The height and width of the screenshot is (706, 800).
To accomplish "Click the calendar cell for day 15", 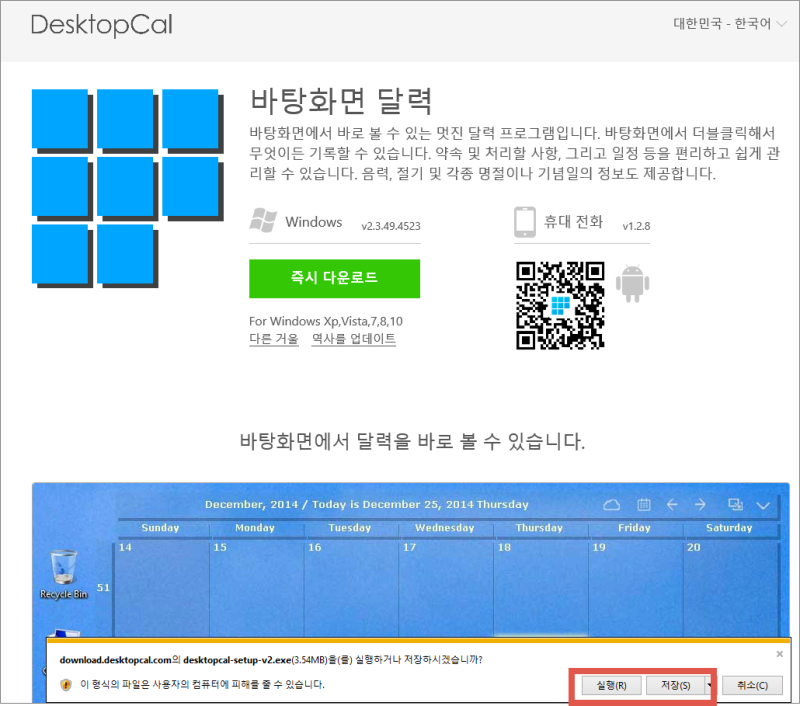I will point(257,589).
